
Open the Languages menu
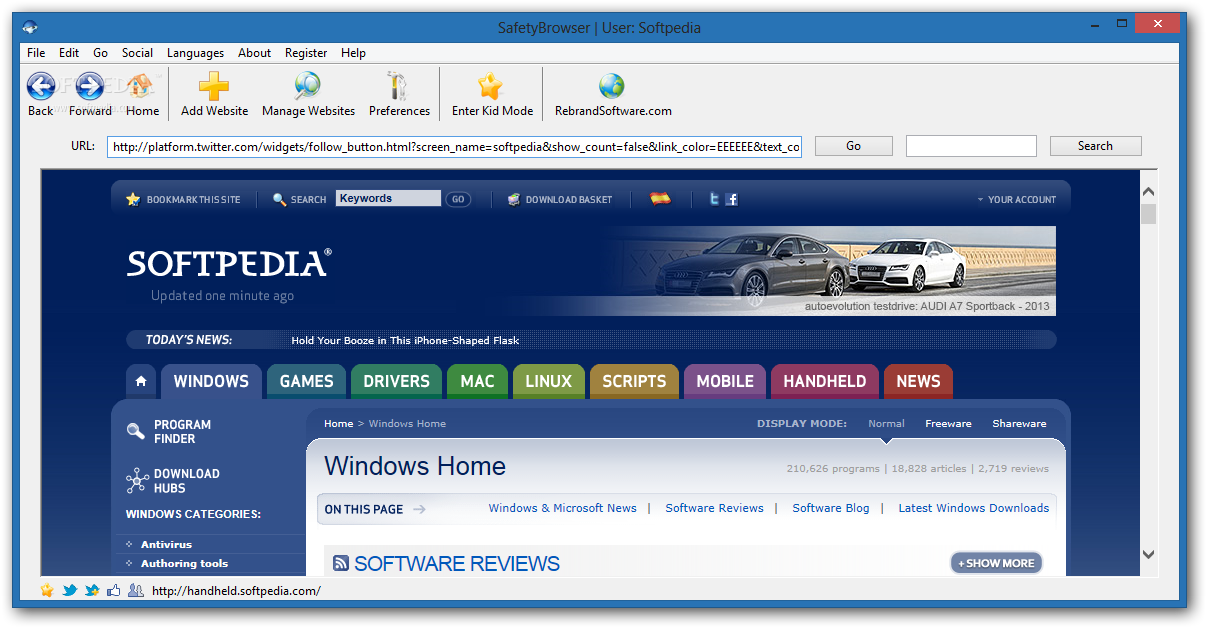195,53
